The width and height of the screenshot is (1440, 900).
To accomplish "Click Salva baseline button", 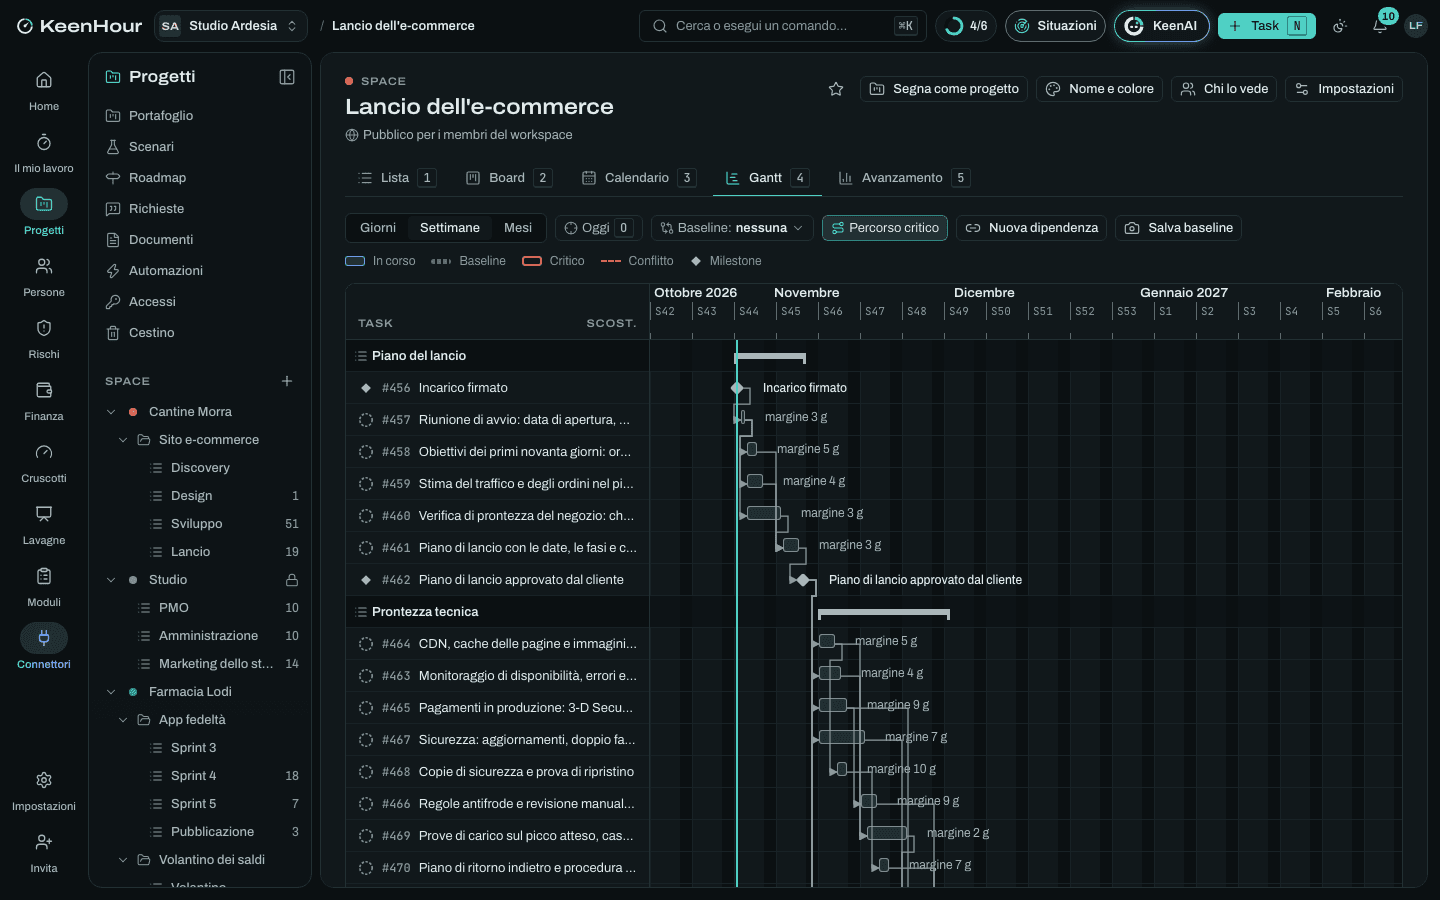I will click(1178, 228).
